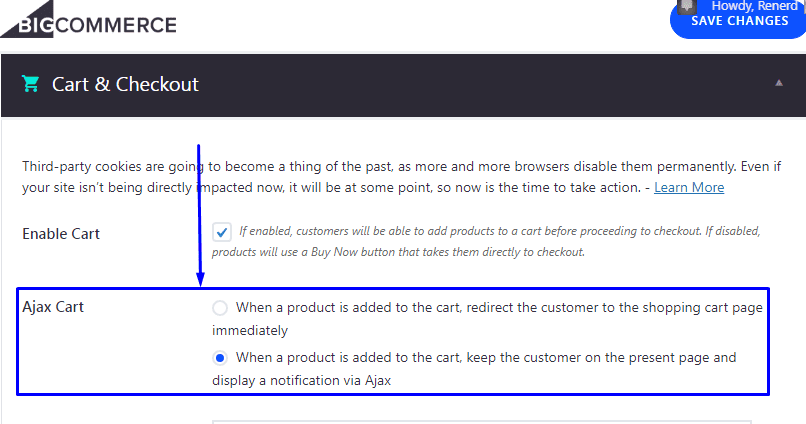Click the COMMERCE wordmark in the logo

click(116, 25)
